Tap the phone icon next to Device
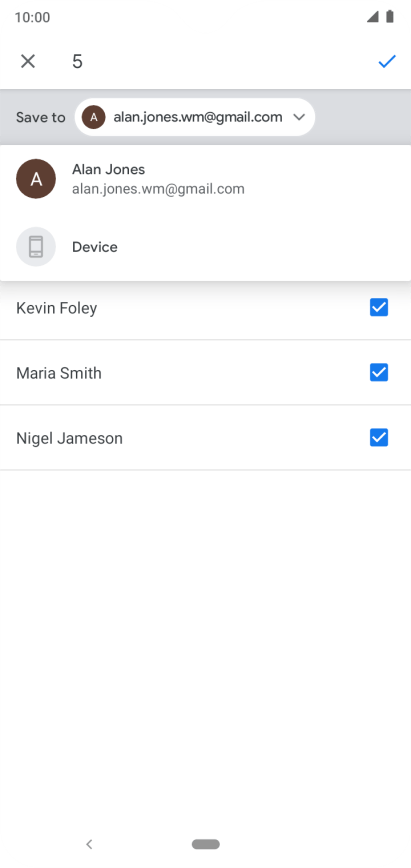The image size is (411, 868). tap(36, 247)
